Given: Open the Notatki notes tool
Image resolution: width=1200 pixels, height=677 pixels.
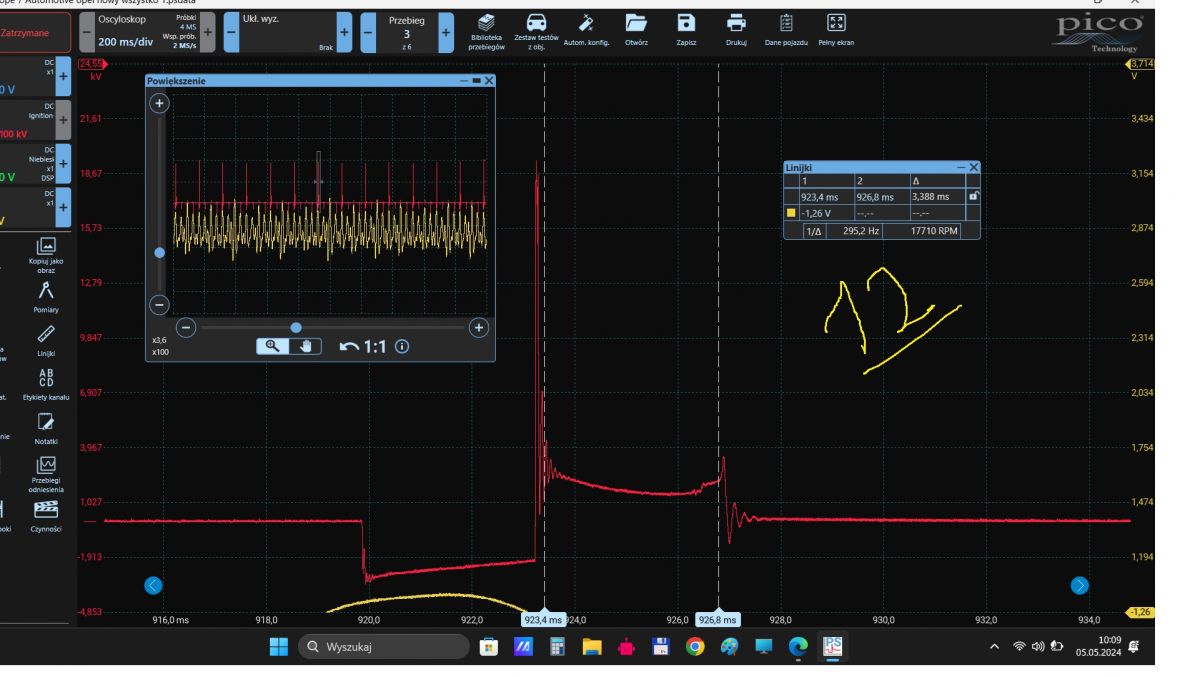Looking at the screenshot, I should pyautogui.click(x=46, y=428).
